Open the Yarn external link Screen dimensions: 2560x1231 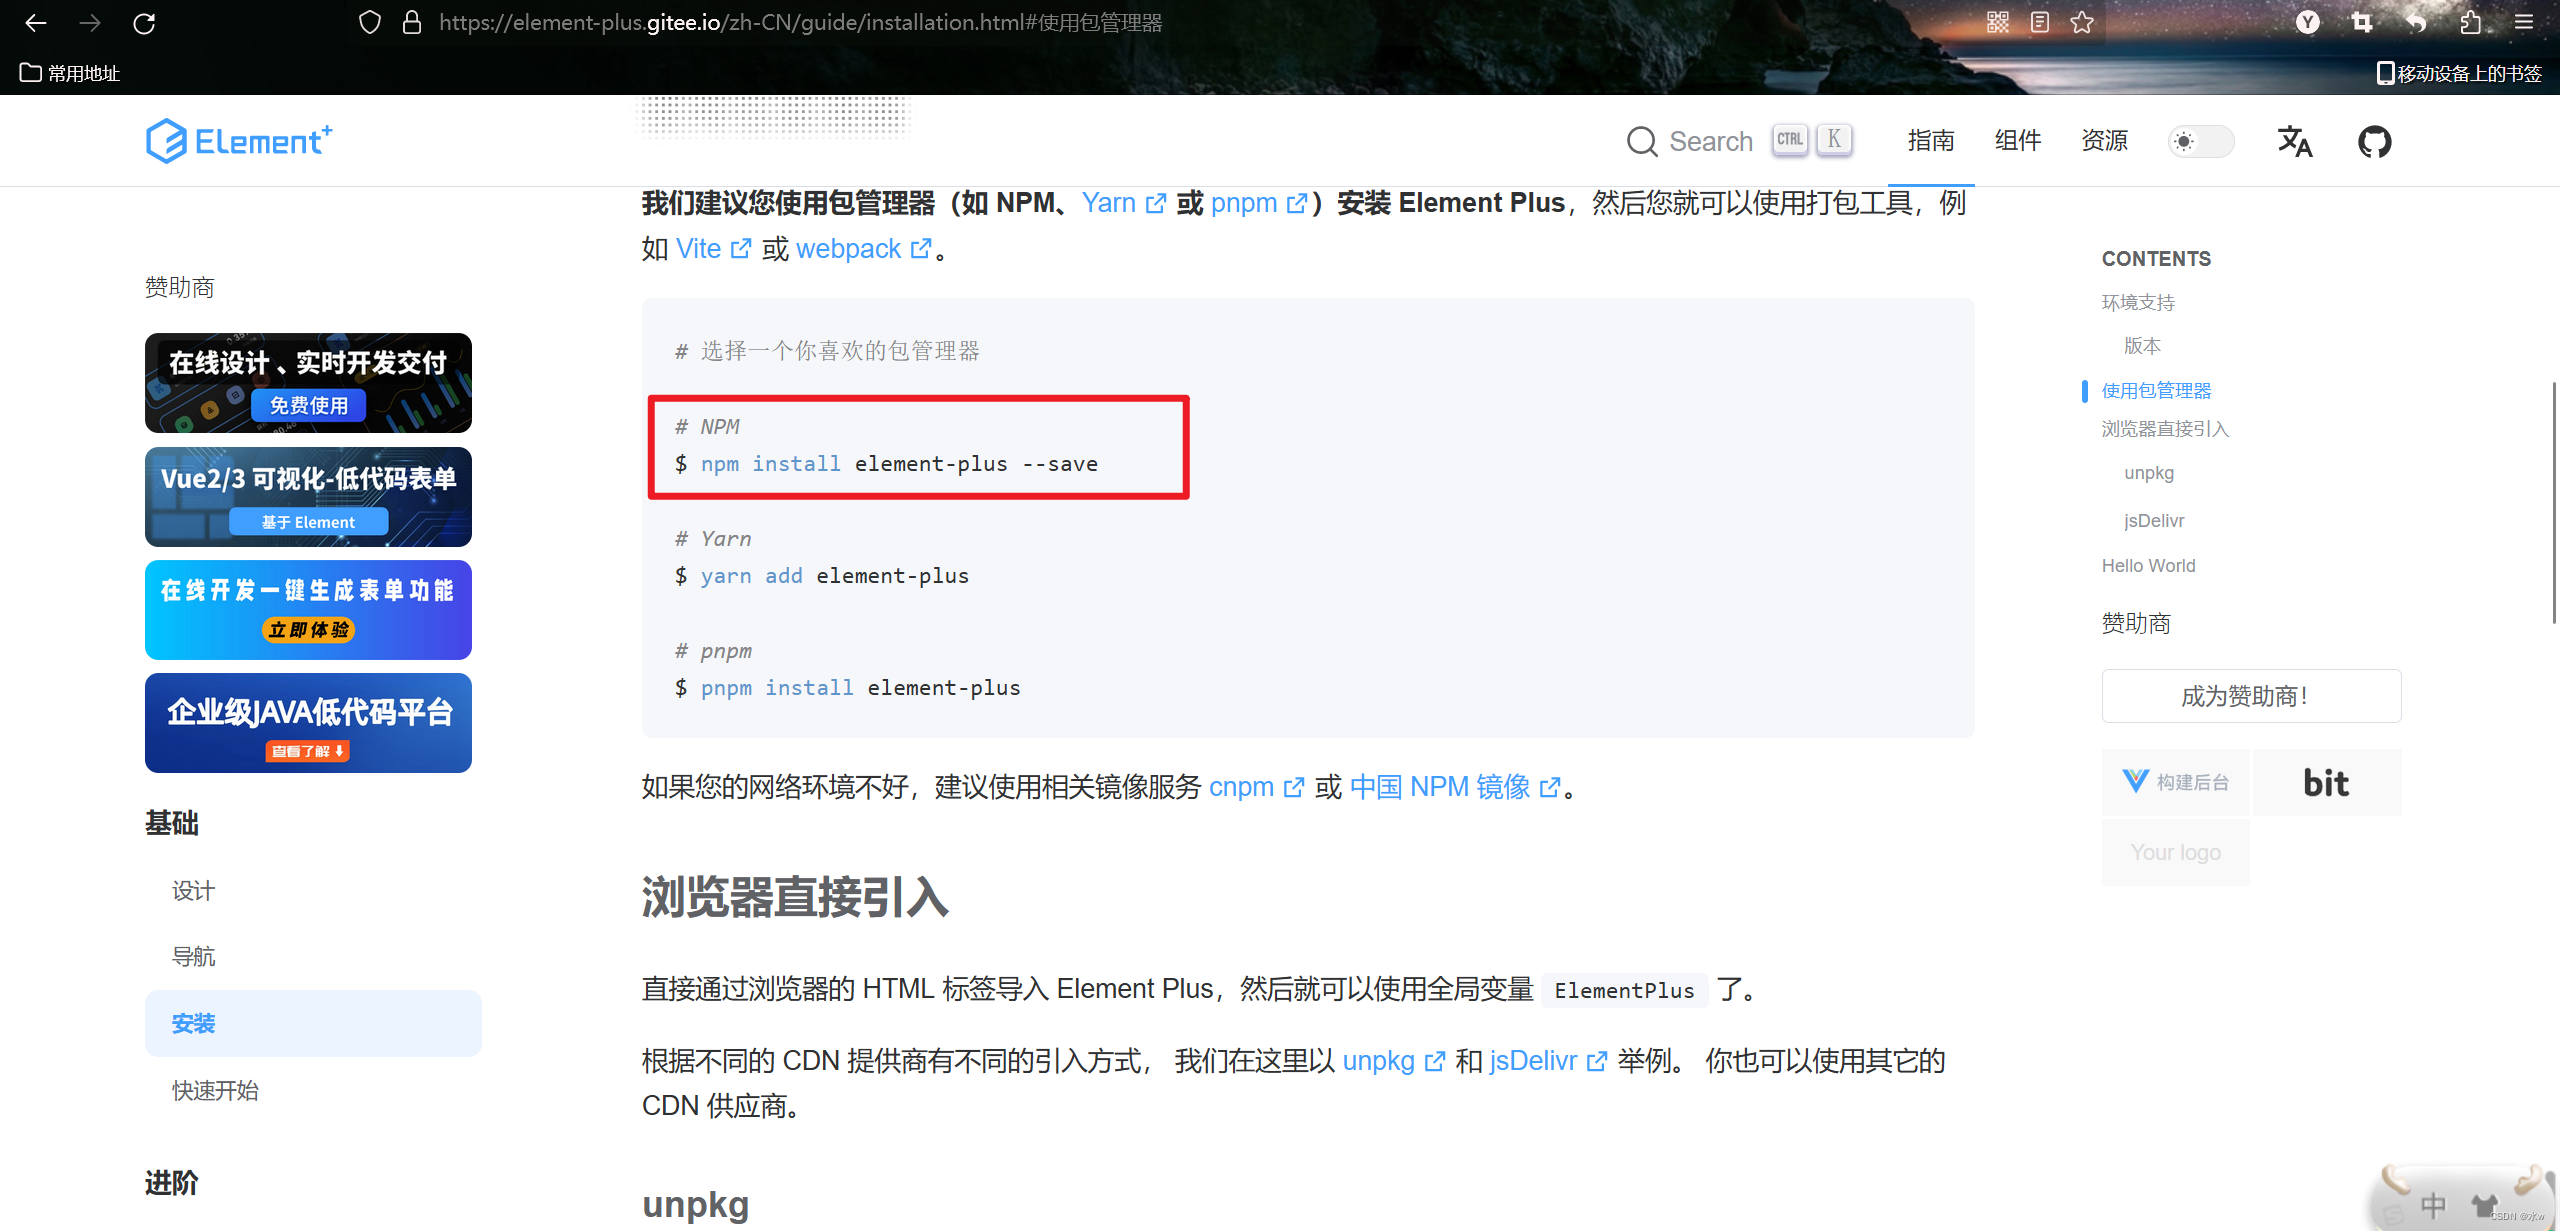pyautogui.click(x=1124, y=203)
